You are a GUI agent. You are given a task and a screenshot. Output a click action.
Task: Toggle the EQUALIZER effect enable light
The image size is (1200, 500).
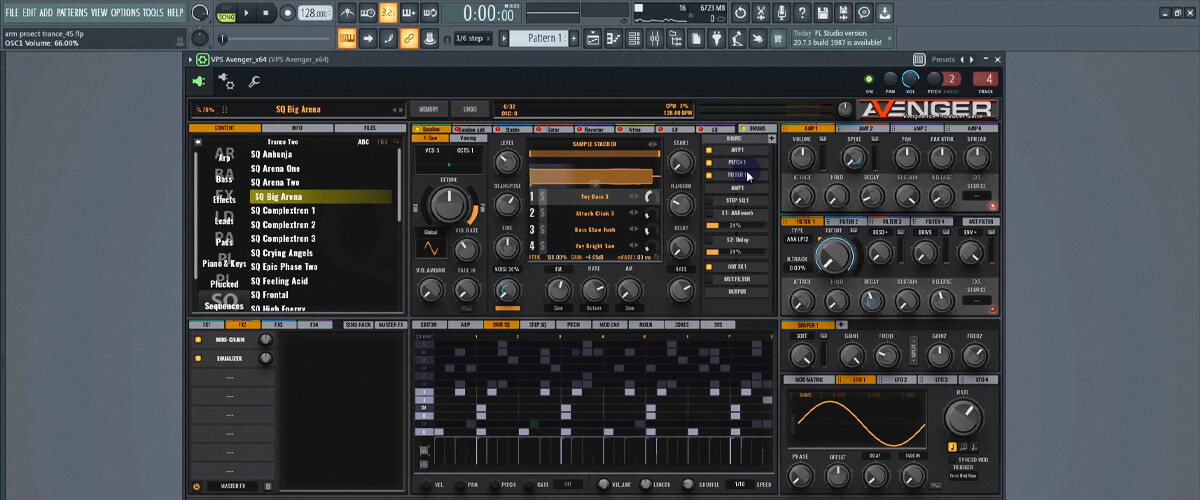pyautogui.click(x=197, y=358)
